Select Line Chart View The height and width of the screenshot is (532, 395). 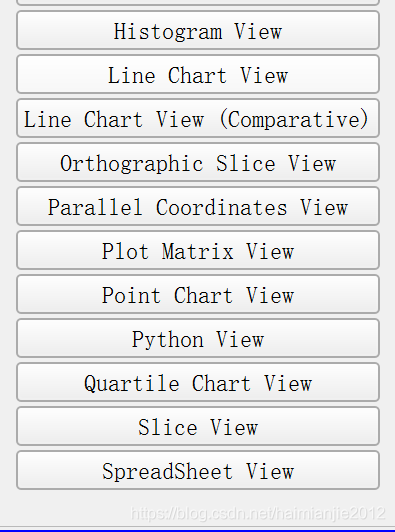click(x=198, y=74)
